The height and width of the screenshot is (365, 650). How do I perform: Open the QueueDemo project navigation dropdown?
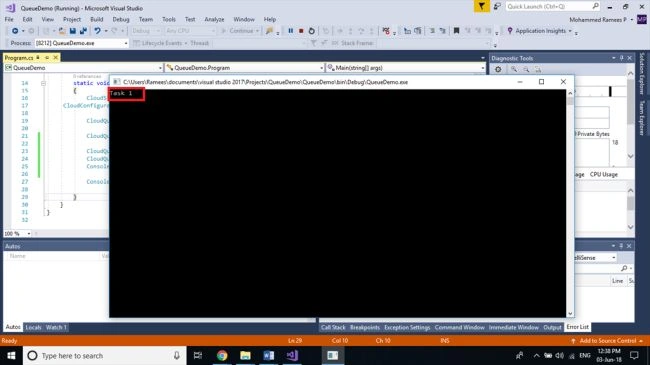point(83,68)
